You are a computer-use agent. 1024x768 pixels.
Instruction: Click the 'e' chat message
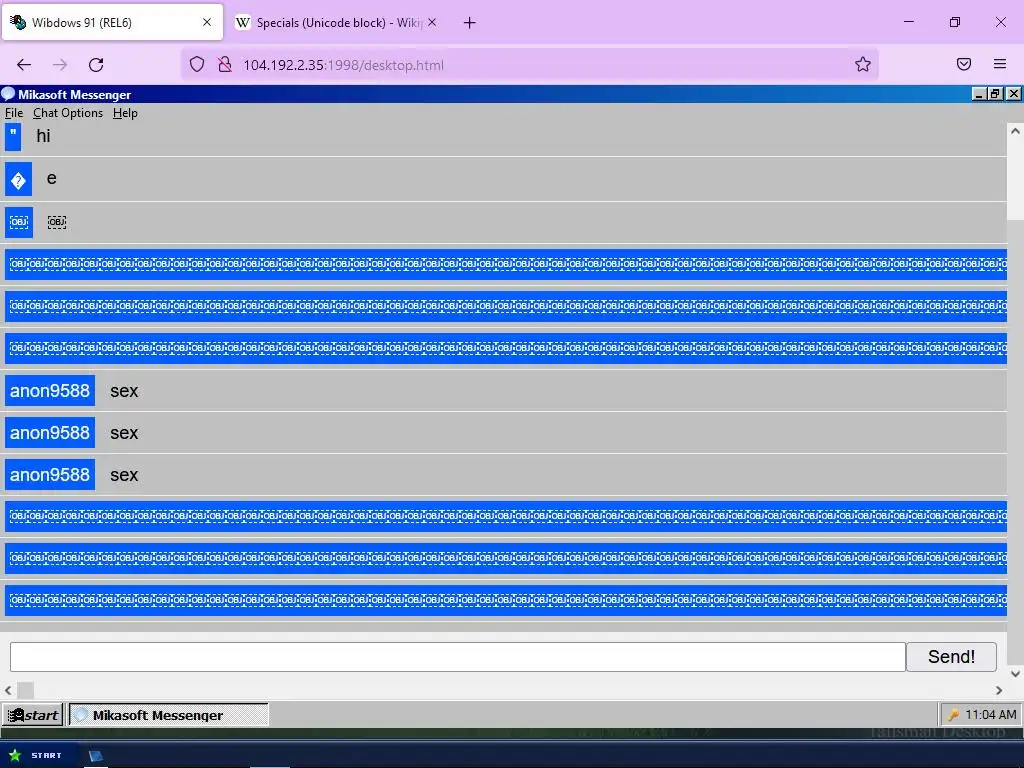52,178
